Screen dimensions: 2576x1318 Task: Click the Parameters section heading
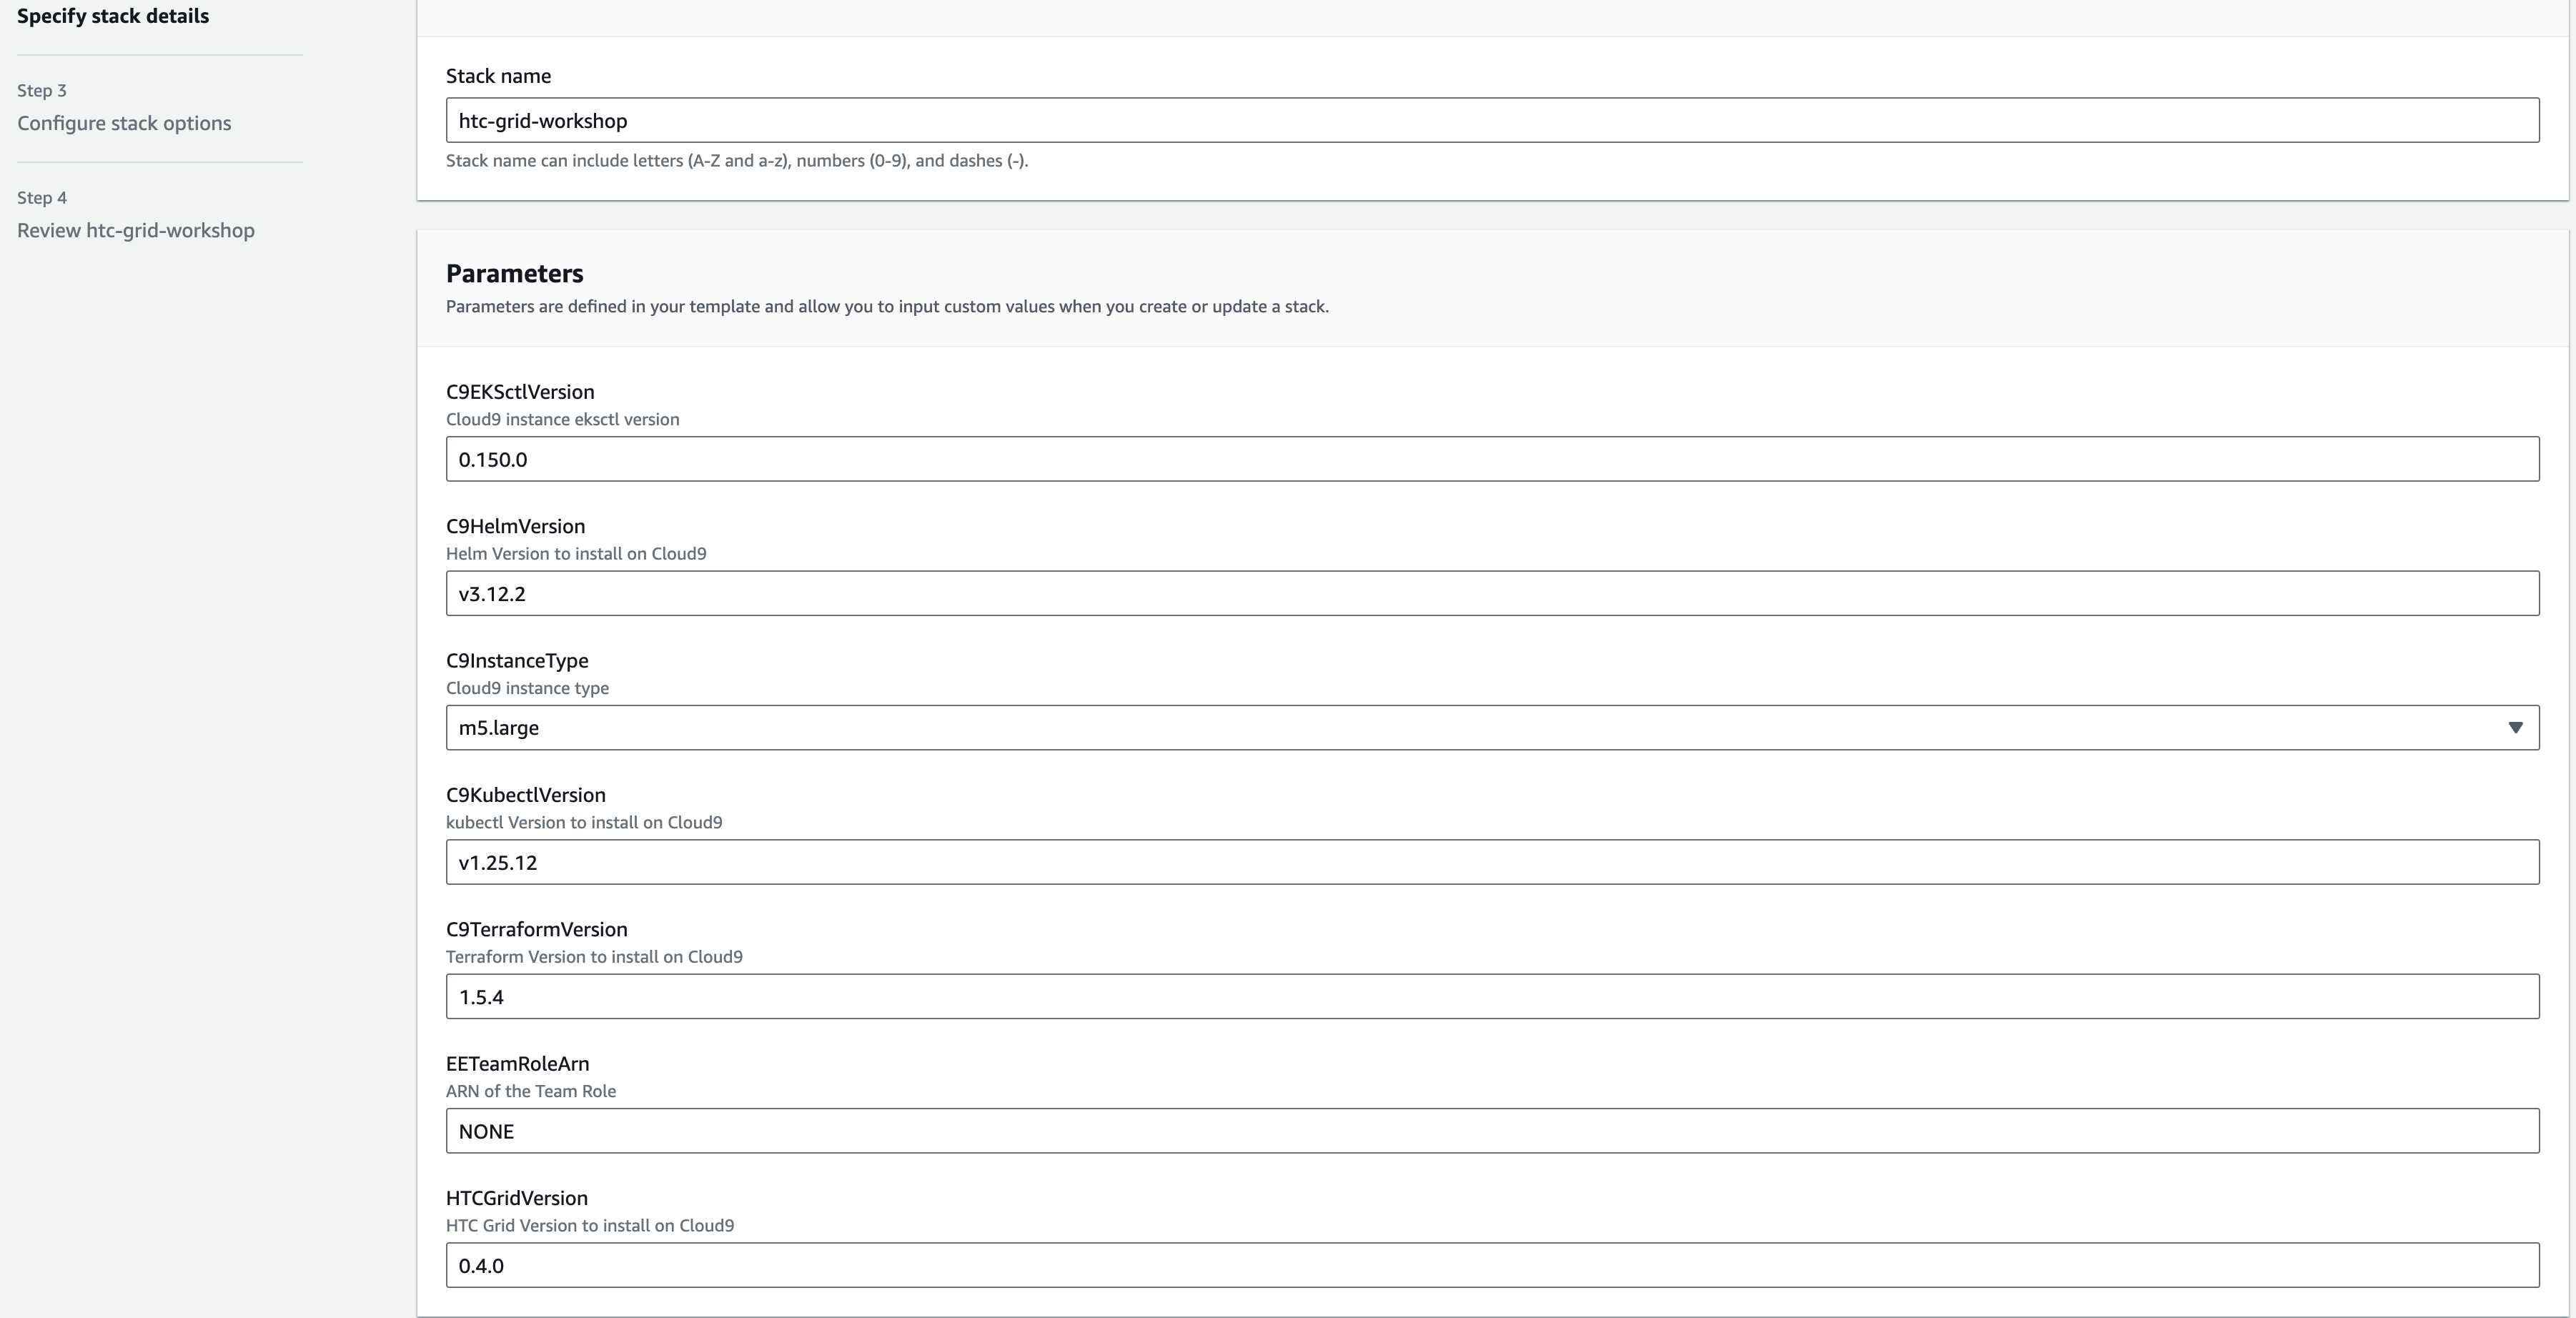click(514, 273)
